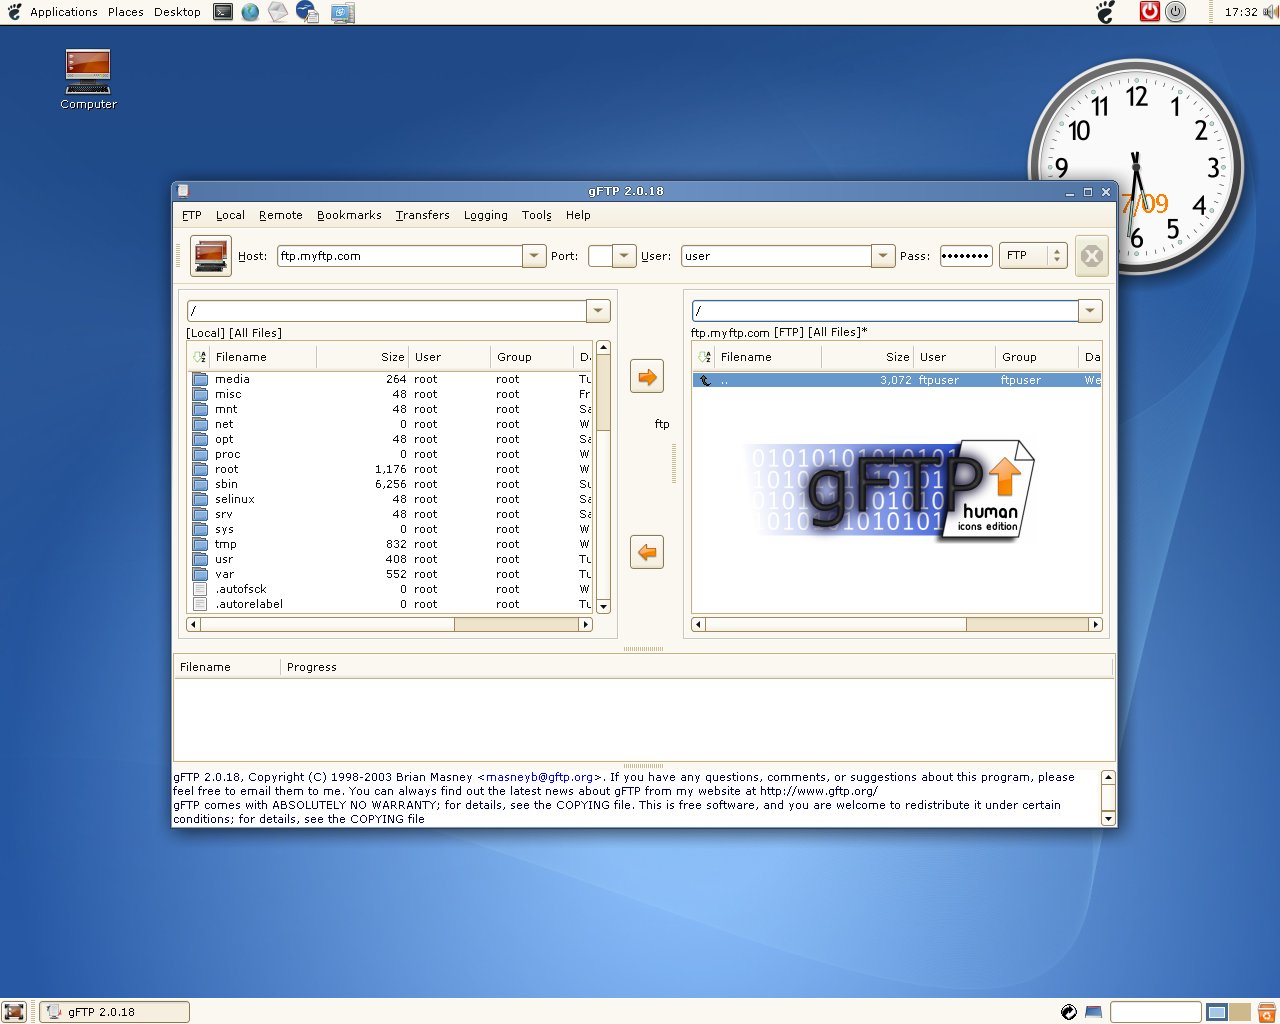This screenshot has height=1024, width=1280.
Task: Click the red power icon in top panel
Action: [1149, 12]
